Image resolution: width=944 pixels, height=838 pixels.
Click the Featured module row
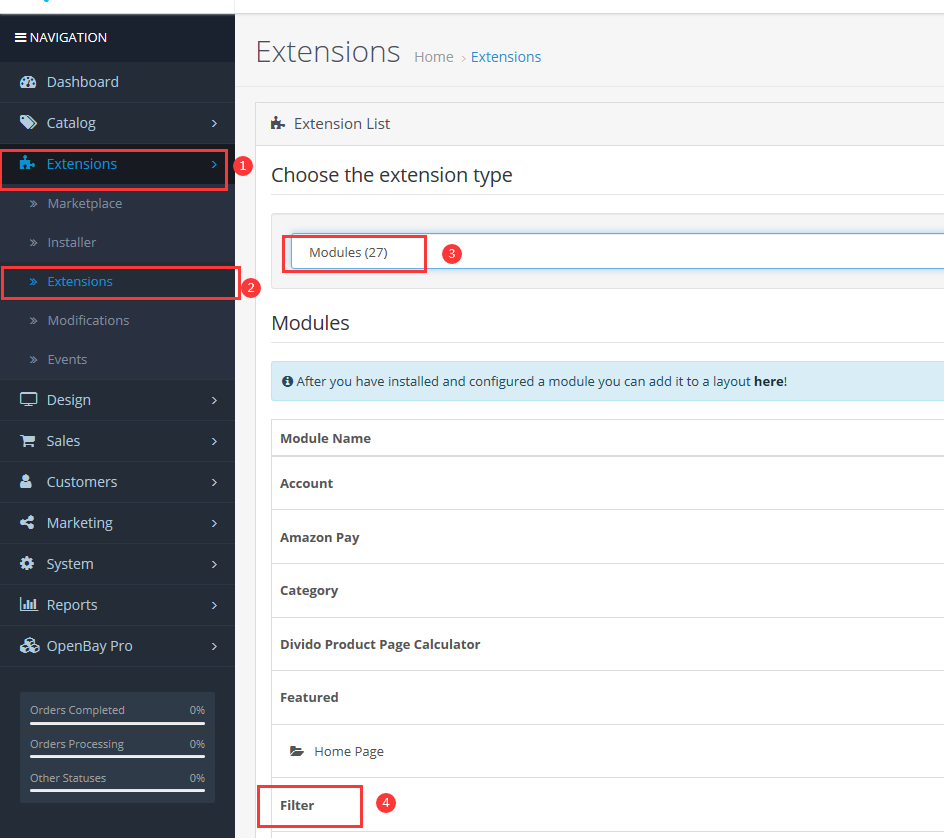[607, 698]
